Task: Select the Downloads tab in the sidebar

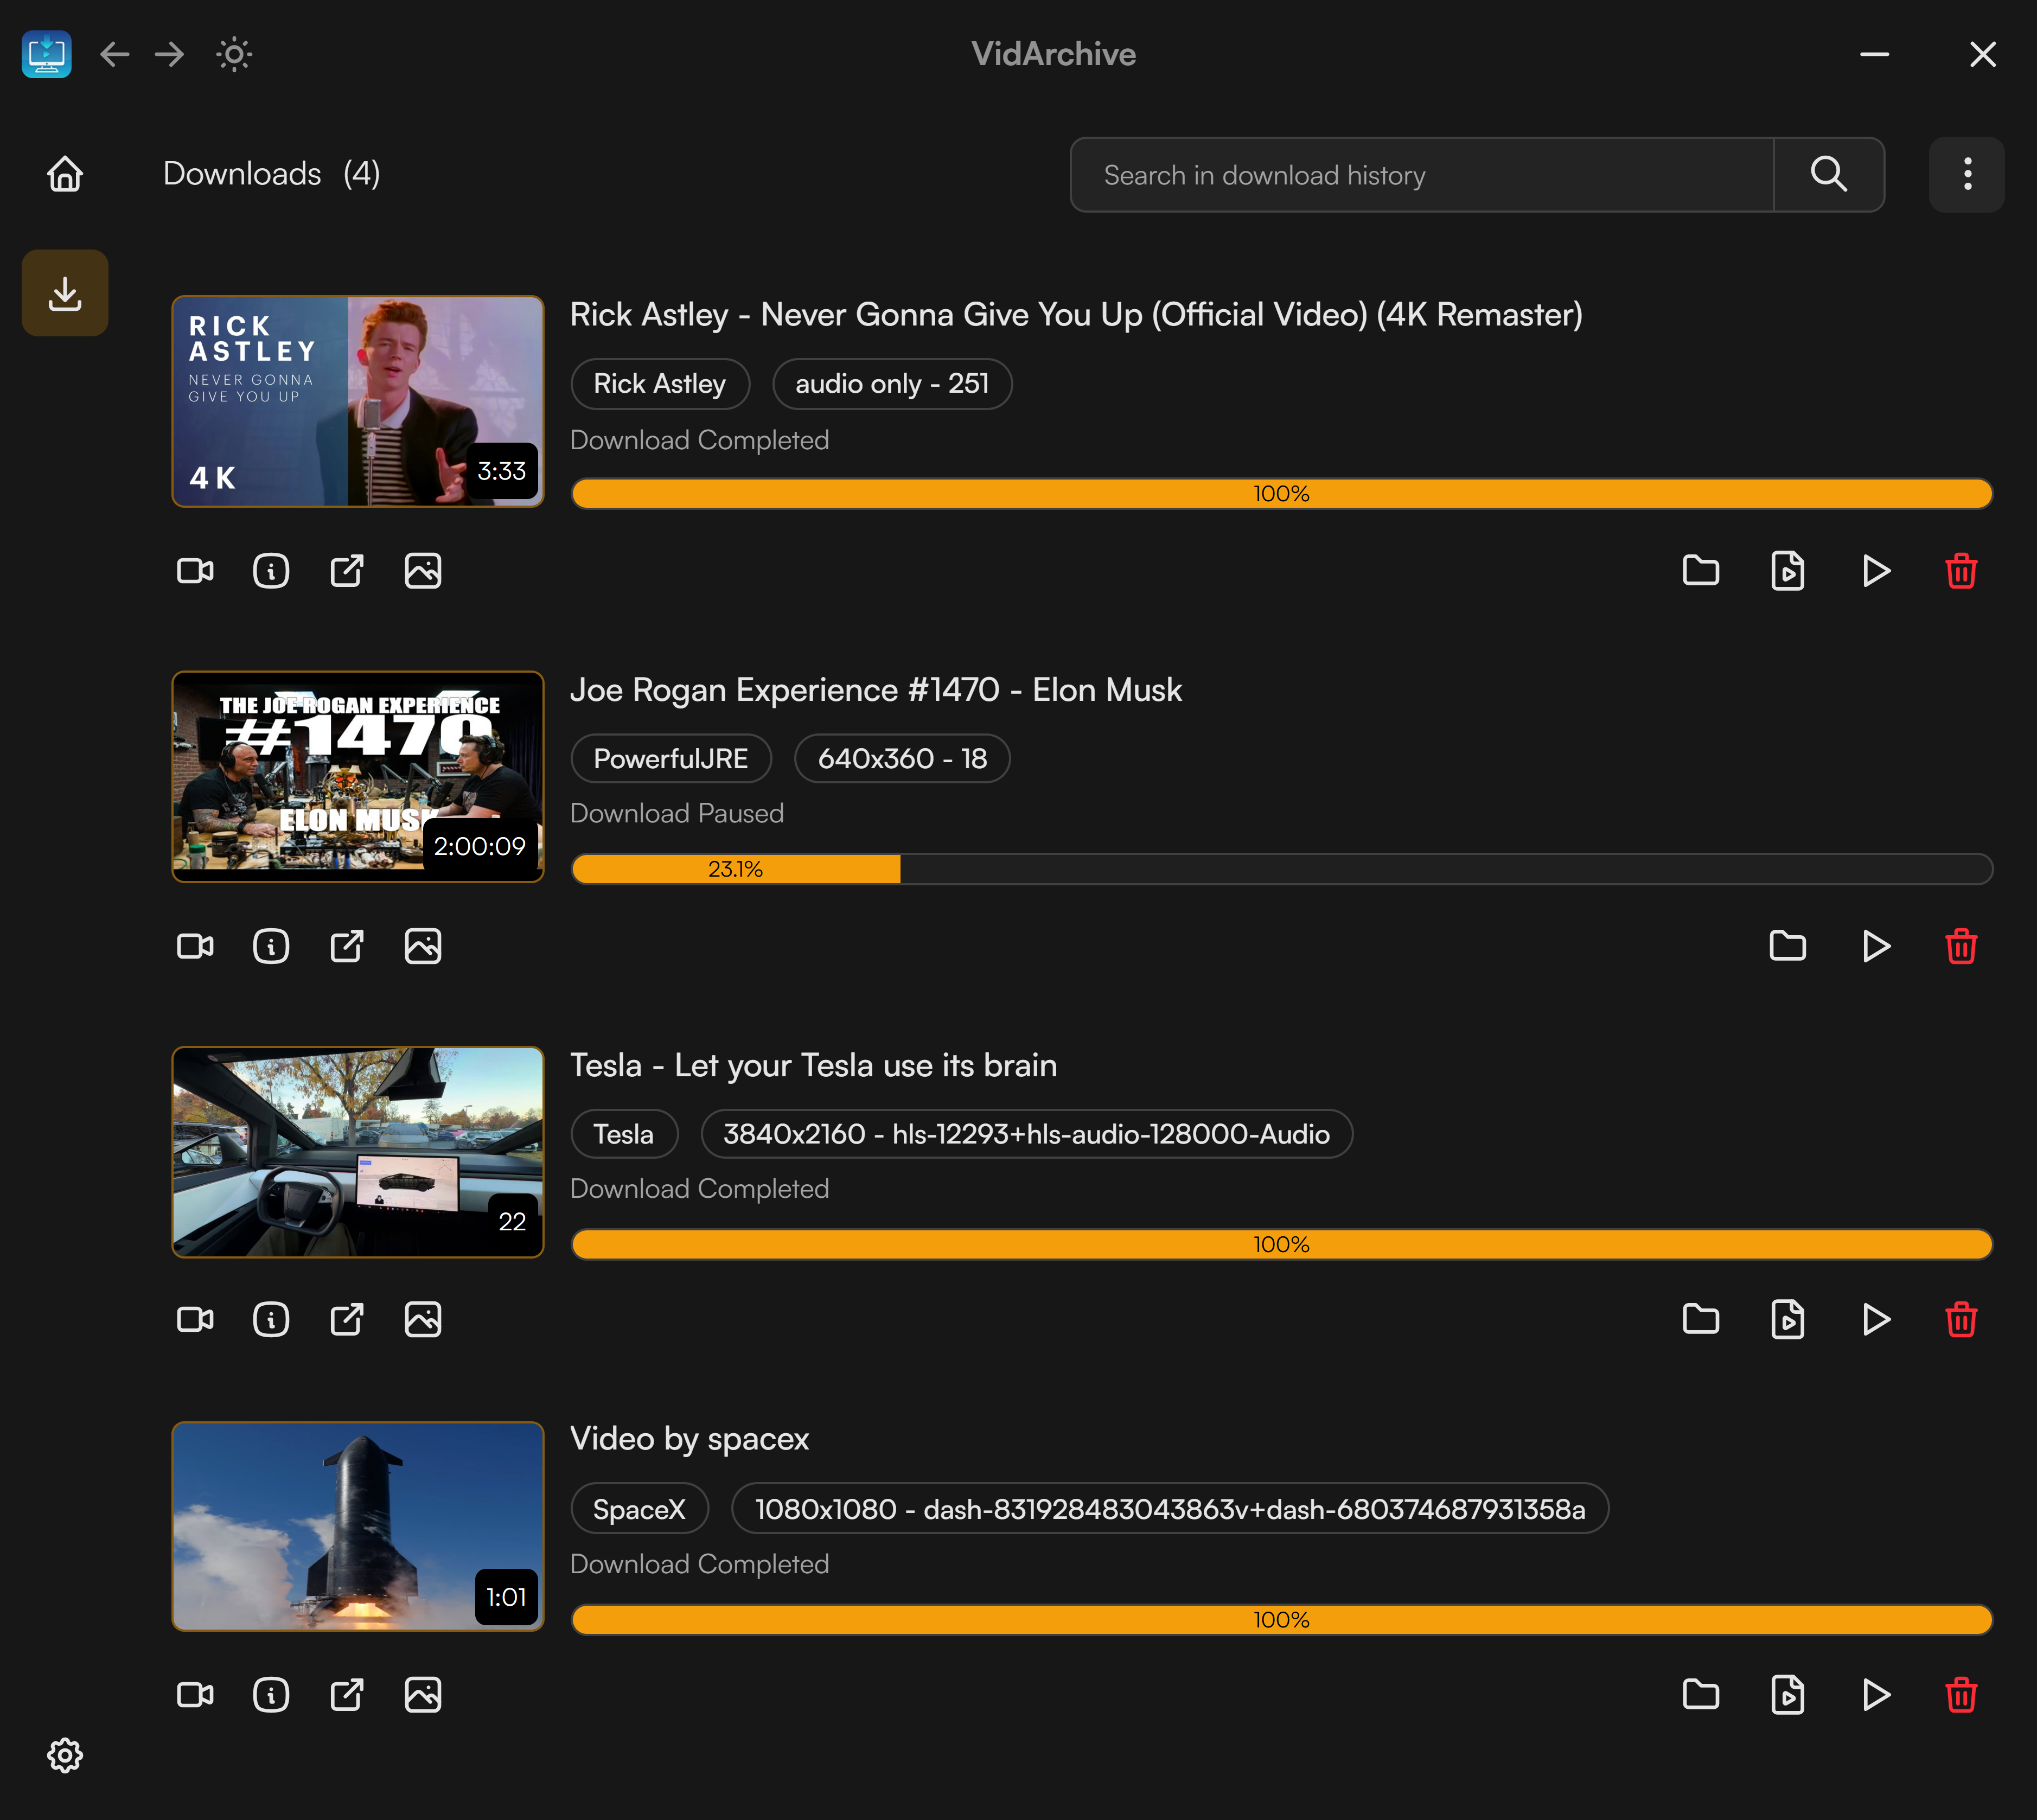Action: [65, 292]
